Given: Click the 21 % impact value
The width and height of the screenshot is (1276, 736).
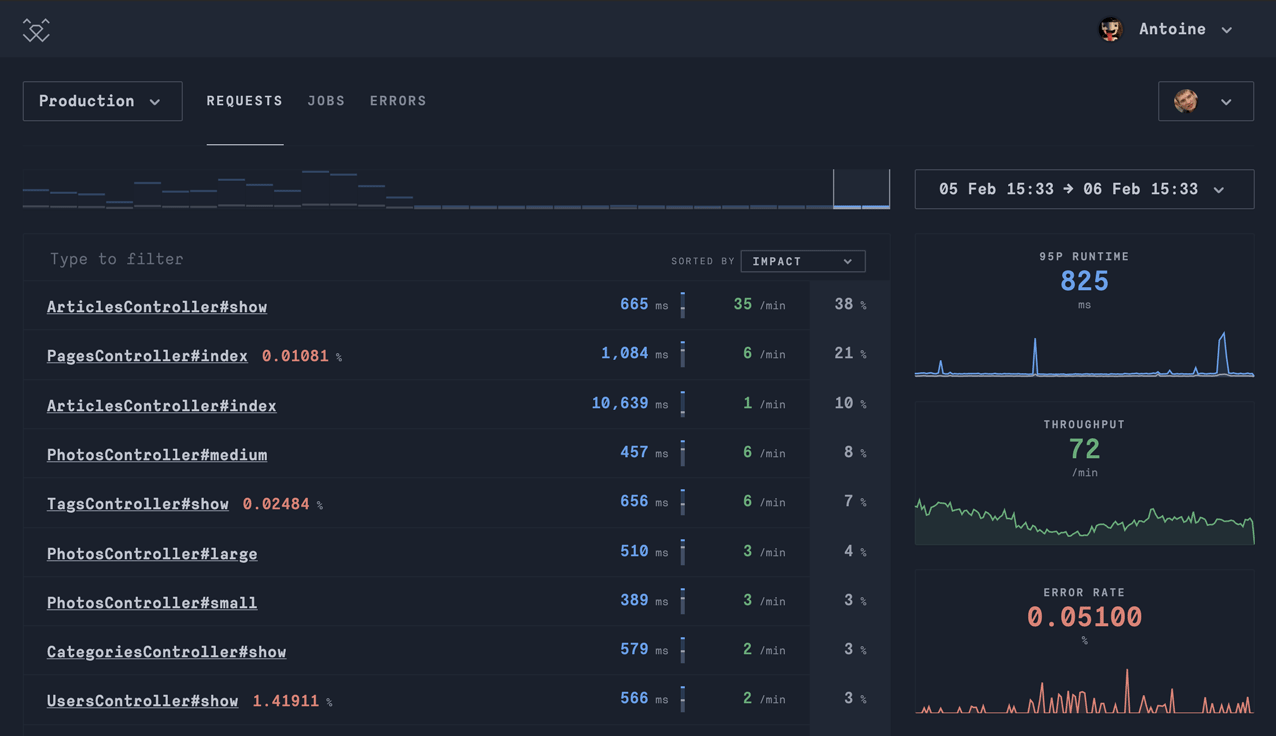Looking at the screenshot, I should (x=851, y=353).
